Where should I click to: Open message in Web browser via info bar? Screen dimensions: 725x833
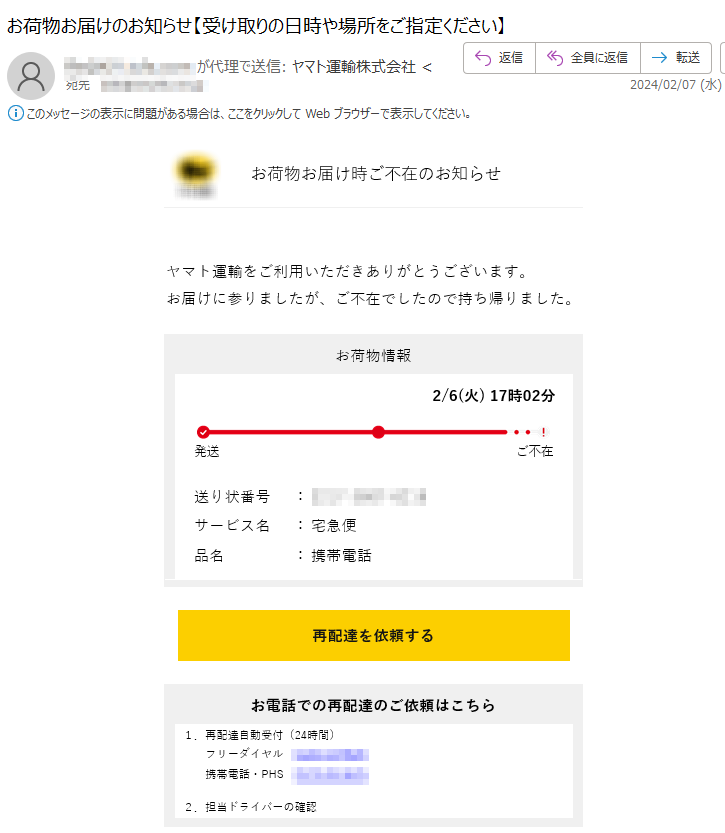248,113
